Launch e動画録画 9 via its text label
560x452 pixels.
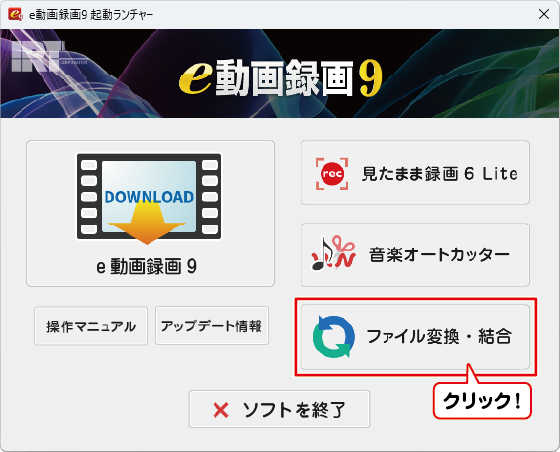pyautogui.click(x=147, y=266)
